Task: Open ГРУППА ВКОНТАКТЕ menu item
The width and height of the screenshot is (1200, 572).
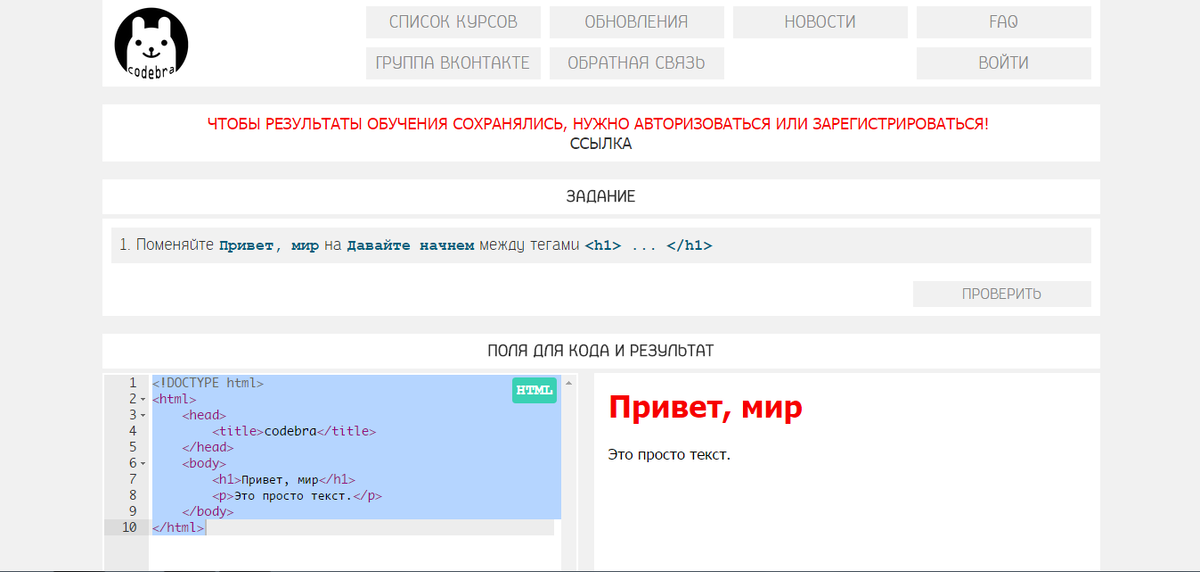Action: click(453, 63)
